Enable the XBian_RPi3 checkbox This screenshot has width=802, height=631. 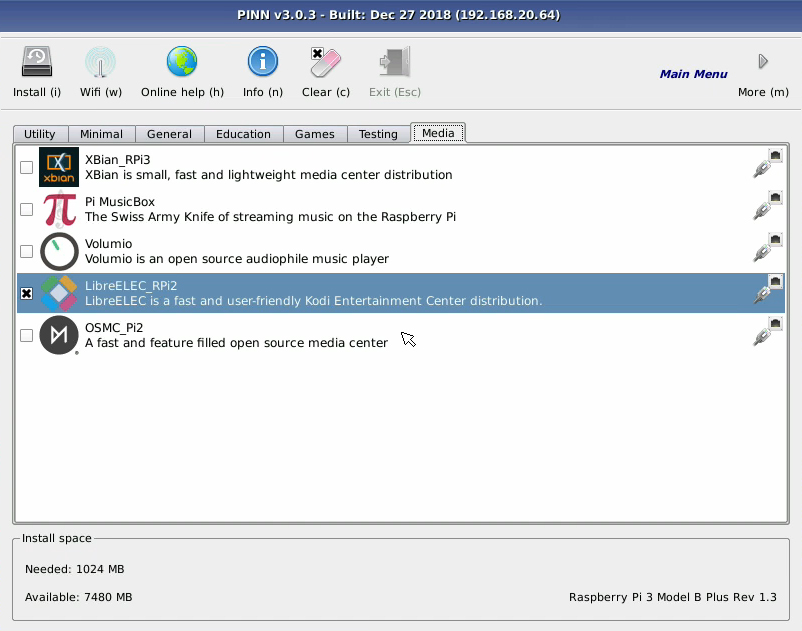27,168
